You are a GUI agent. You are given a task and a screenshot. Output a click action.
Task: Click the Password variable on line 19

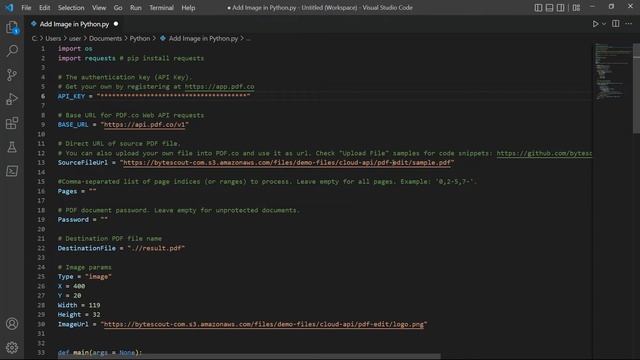(73, 220)
